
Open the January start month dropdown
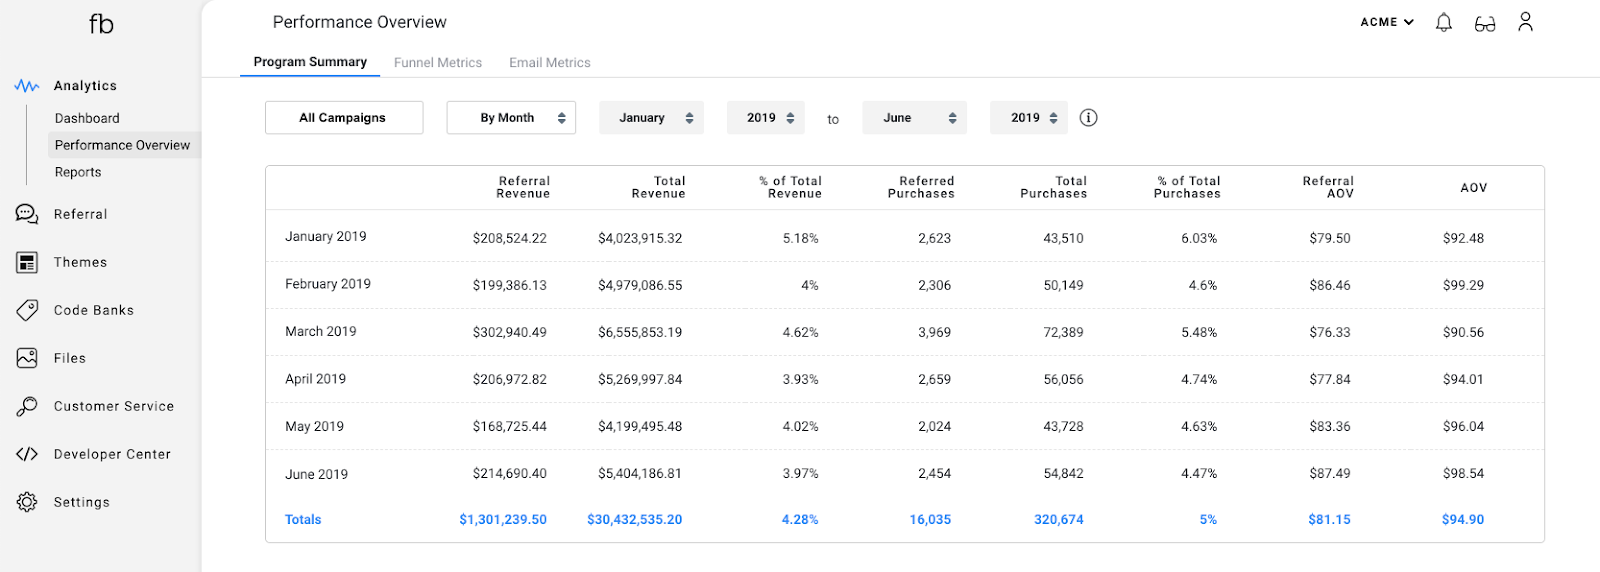651,118
